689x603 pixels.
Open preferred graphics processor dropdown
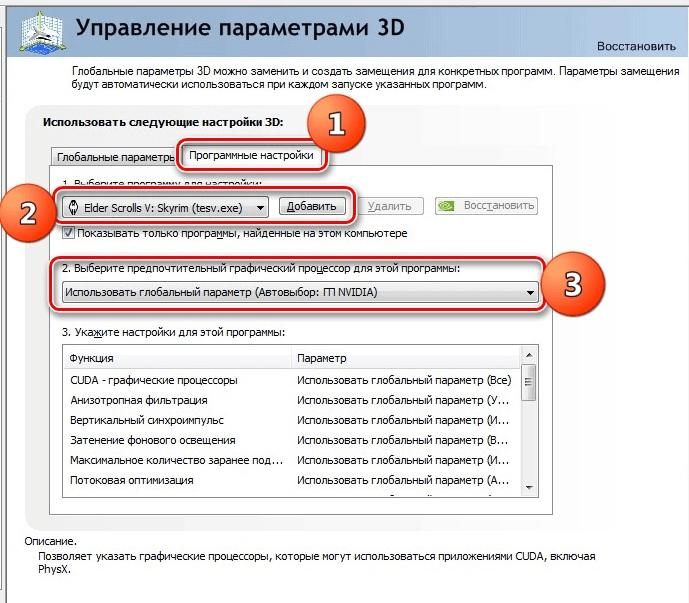tap(300, 292)
